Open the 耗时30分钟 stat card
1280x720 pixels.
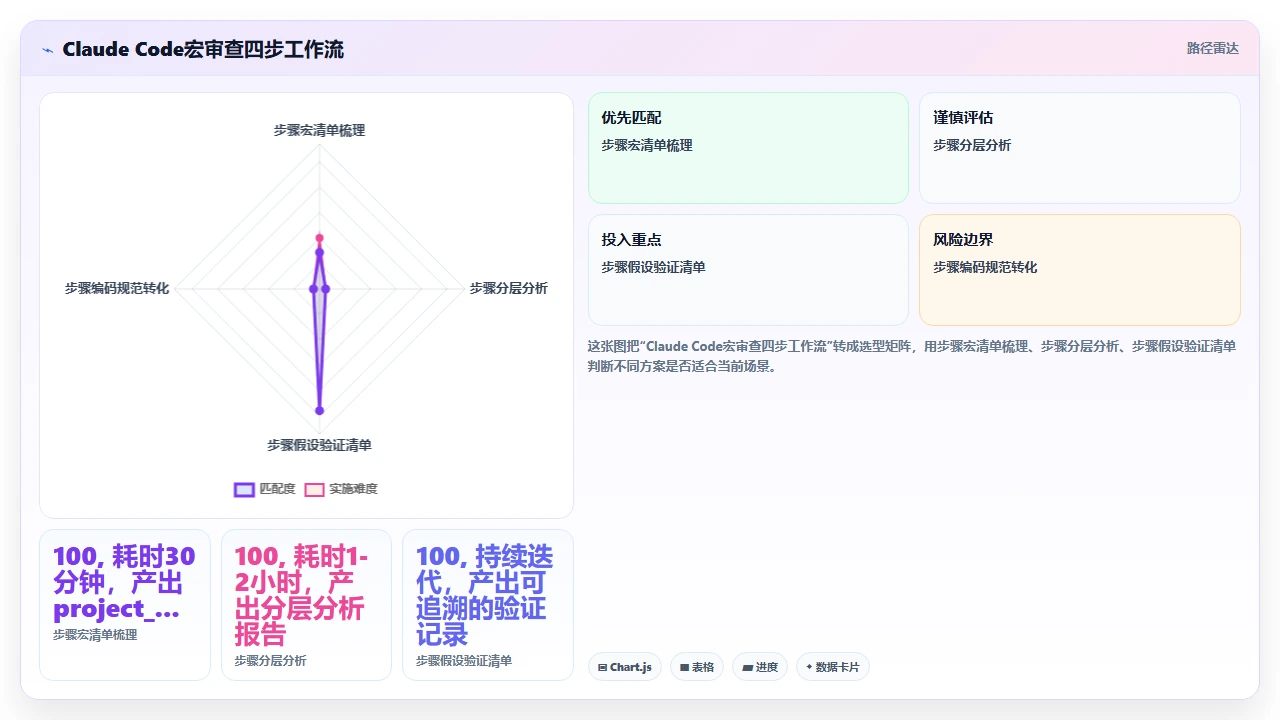coord(125,605)
